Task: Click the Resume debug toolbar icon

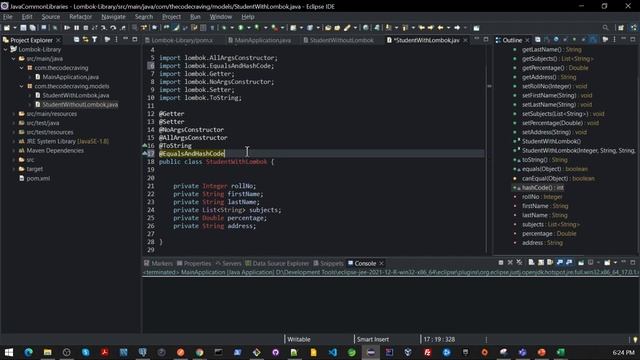Action: tap(67, 28)
